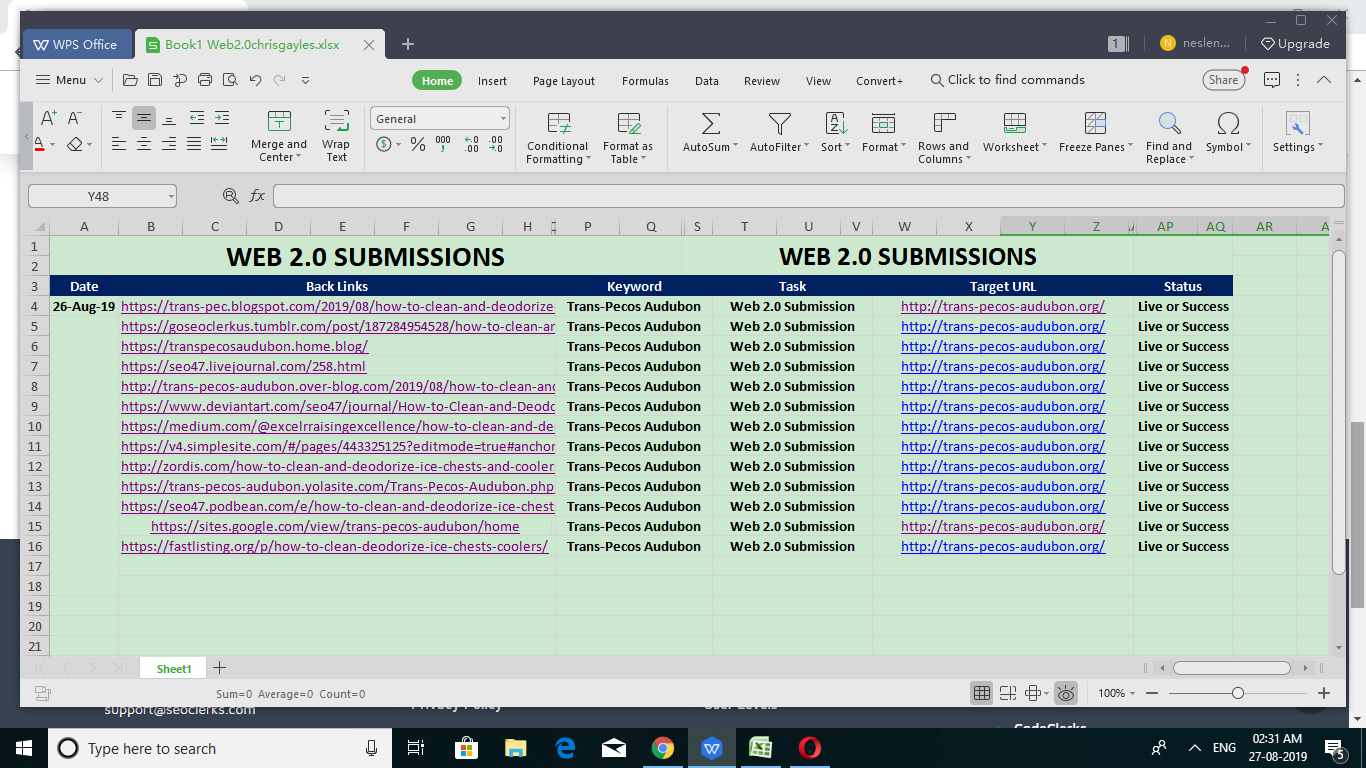Open the General number format dropdown
The width and height of the screenshot is (1366, 768).
point(503,119)
